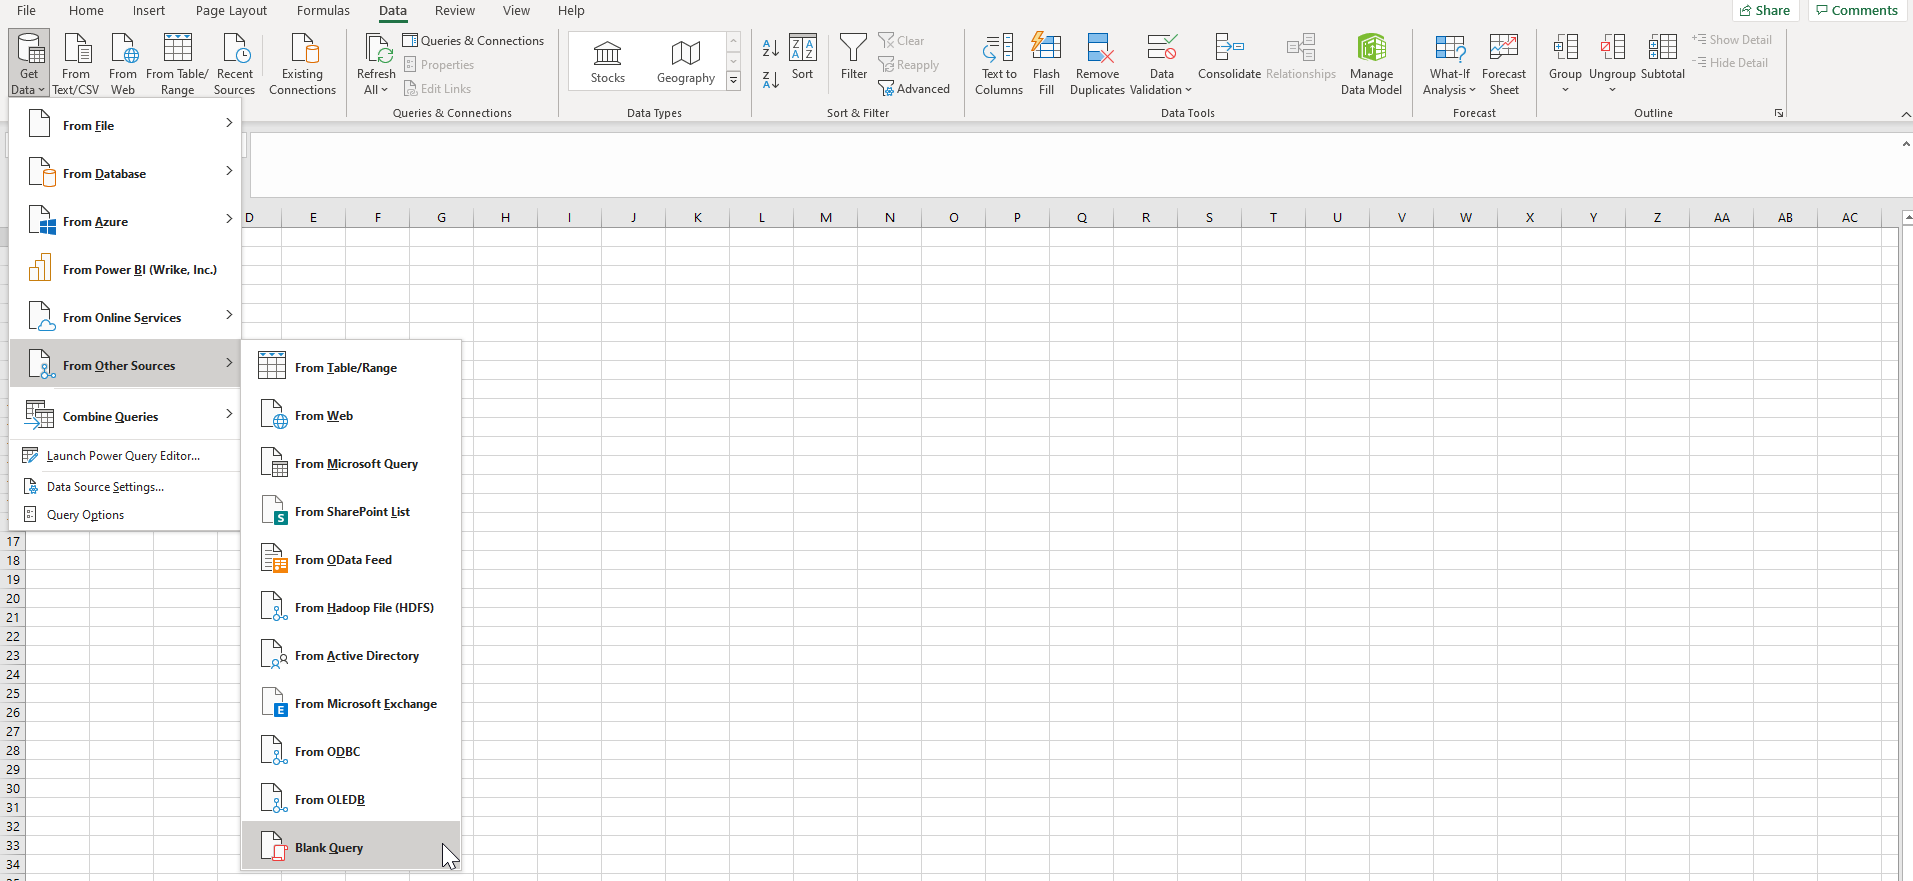The width and height of the screenshot is (1913, 881).
Task: Select column M header
Action: [x=825, y=217]
